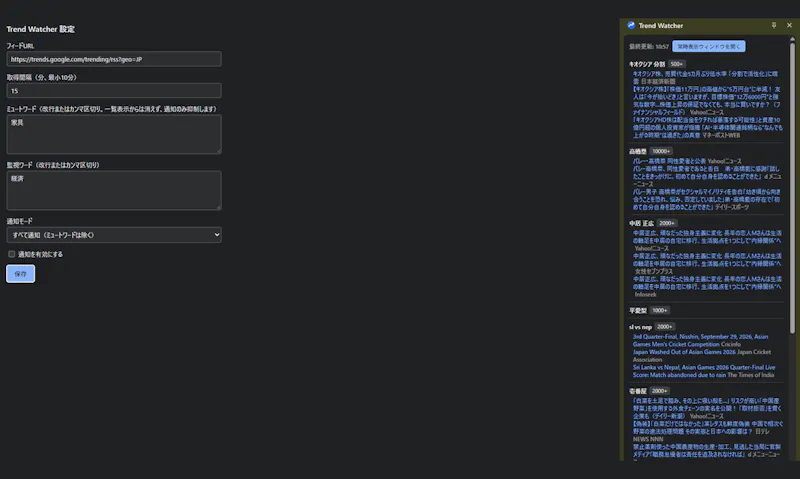Select the キオクシア 分割 trend heading
This screenshot has width=800, height=479.
(x=646, y=64)
